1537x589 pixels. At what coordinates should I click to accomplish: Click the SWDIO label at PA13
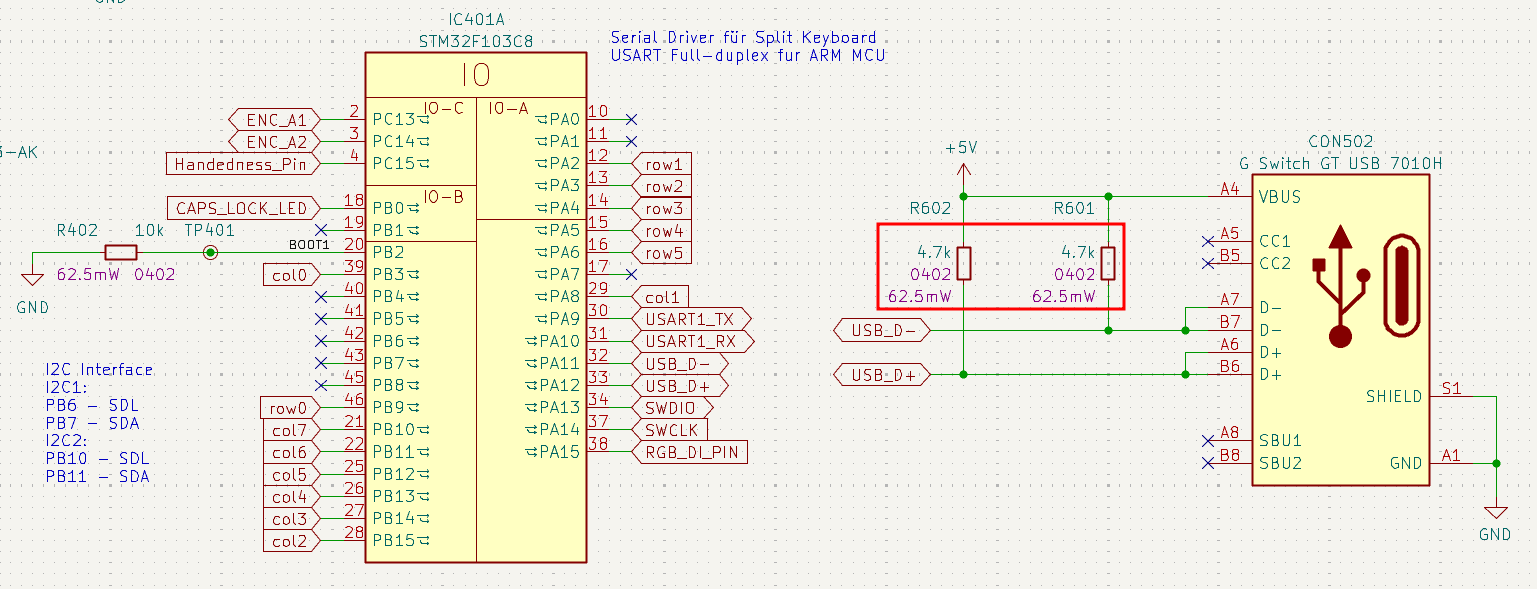[x=672, y=408]
